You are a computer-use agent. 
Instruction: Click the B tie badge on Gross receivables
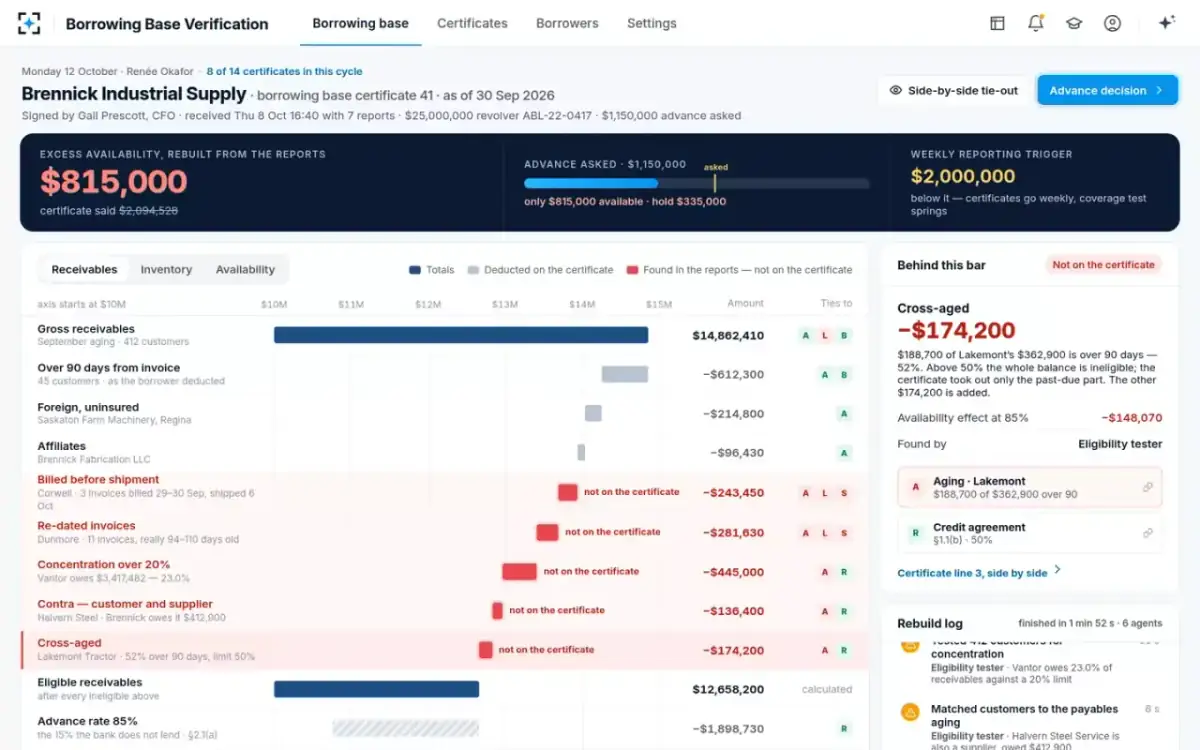tap(844, 336)
